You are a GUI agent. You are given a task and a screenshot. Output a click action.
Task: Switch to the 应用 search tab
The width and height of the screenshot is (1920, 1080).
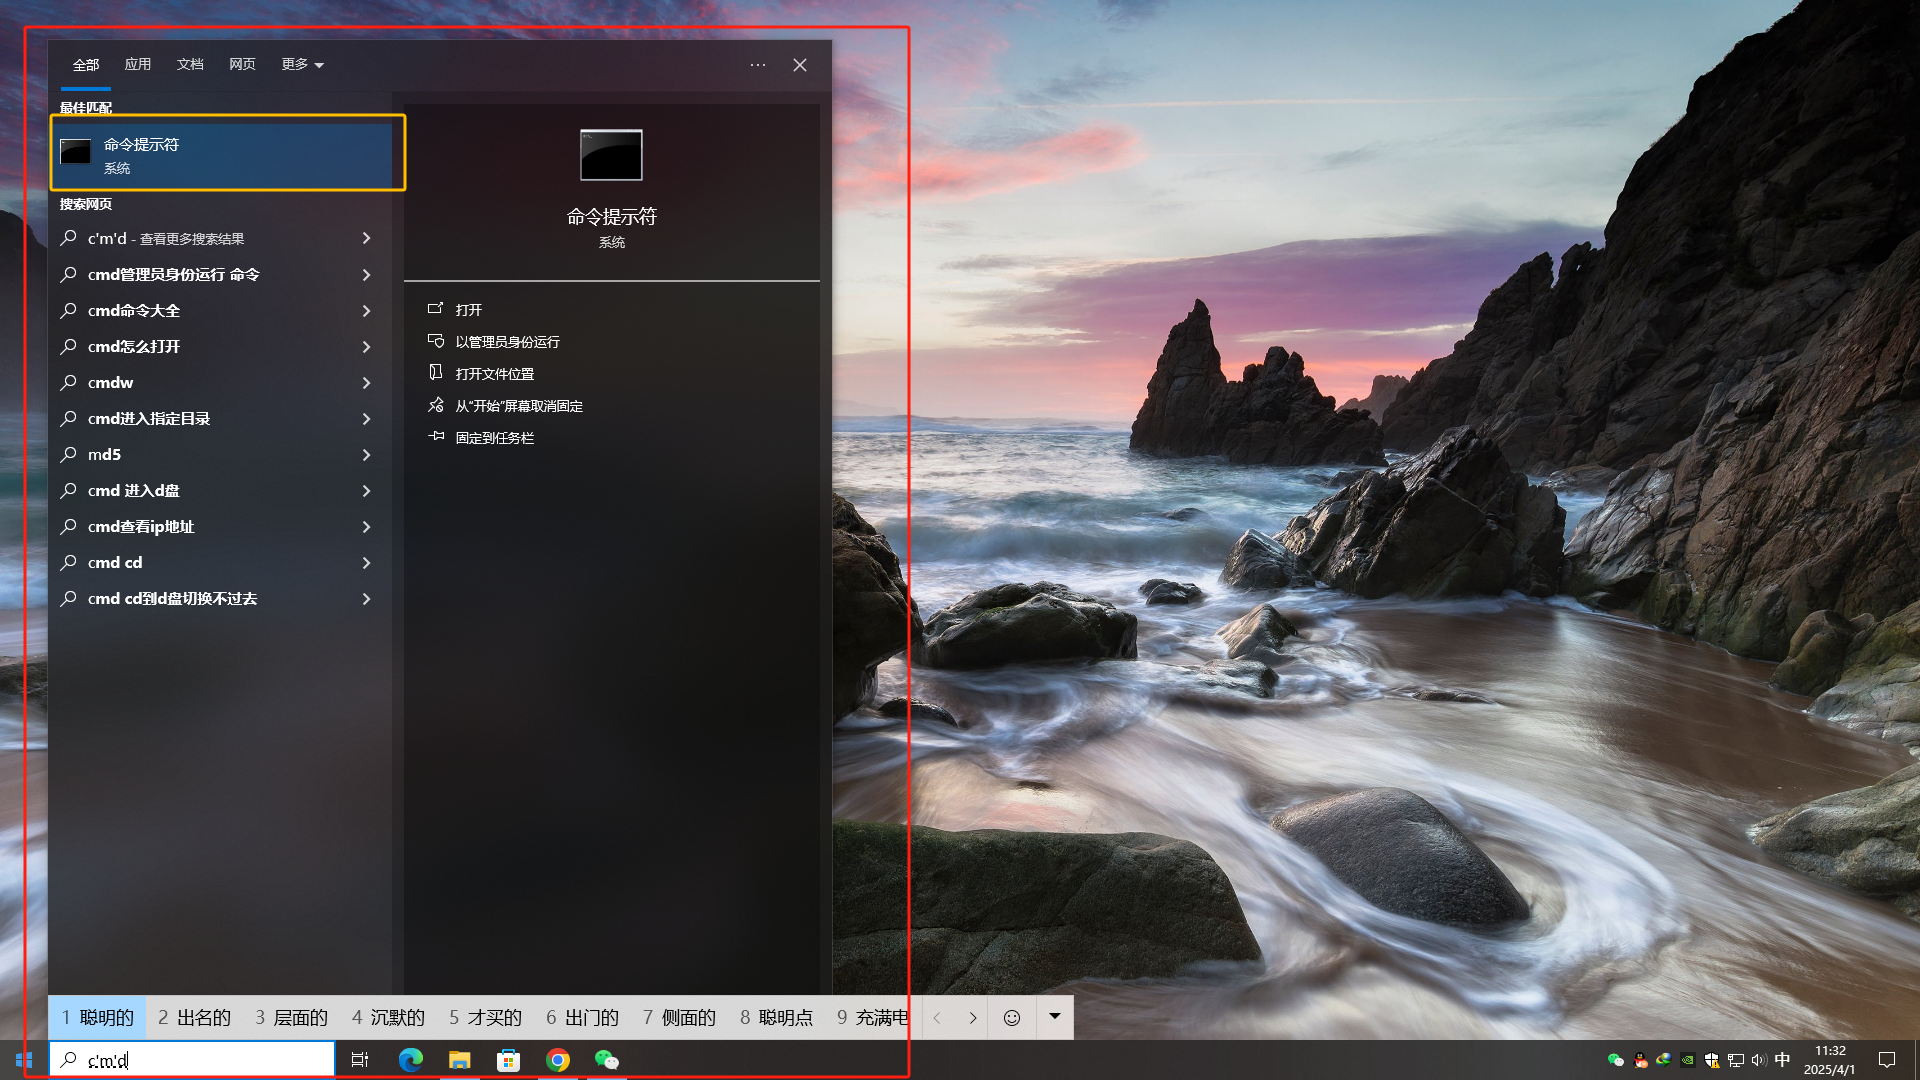[x=138, y=65]
